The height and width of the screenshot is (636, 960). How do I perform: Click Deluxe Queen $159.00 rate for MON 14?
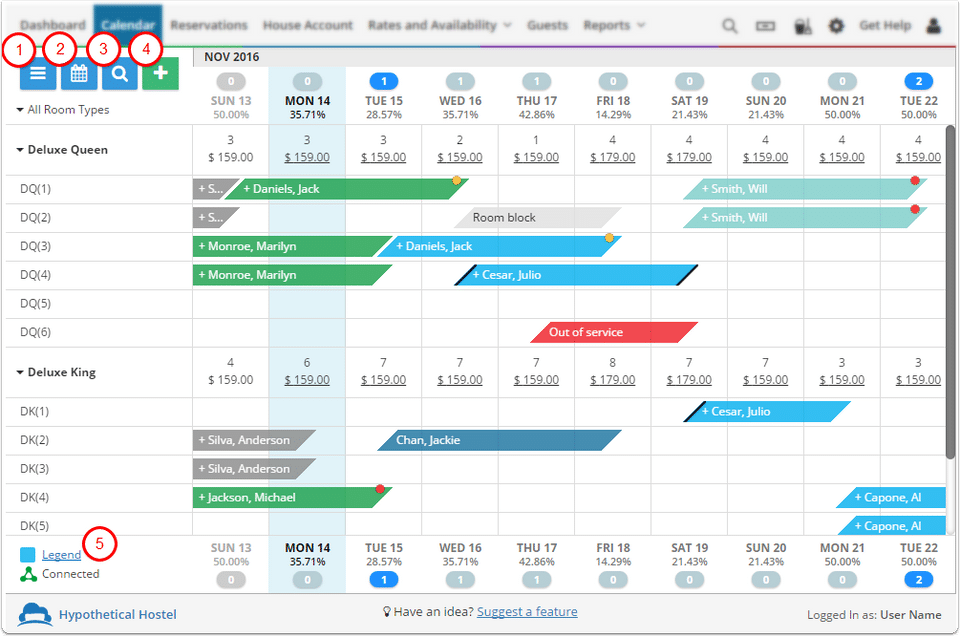click(x=307, y=157)
